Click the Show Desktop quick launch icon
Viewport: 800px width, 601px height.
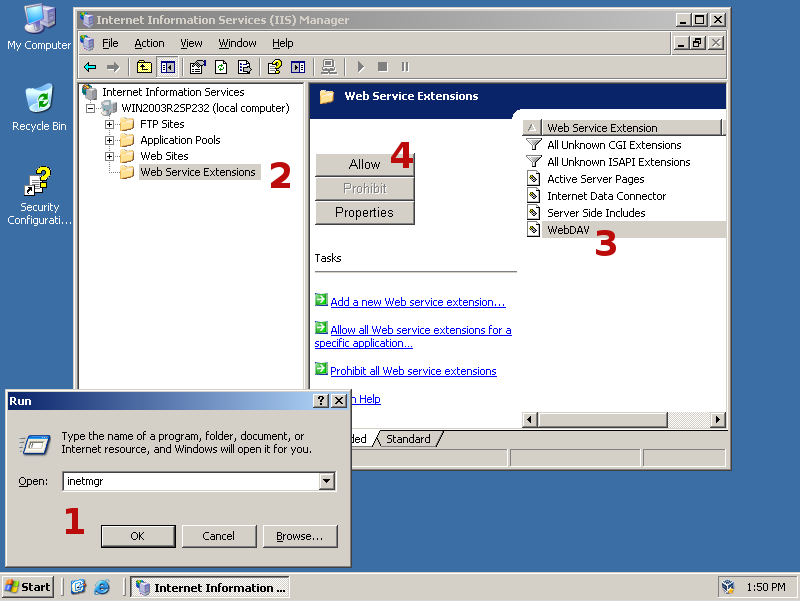78,587
